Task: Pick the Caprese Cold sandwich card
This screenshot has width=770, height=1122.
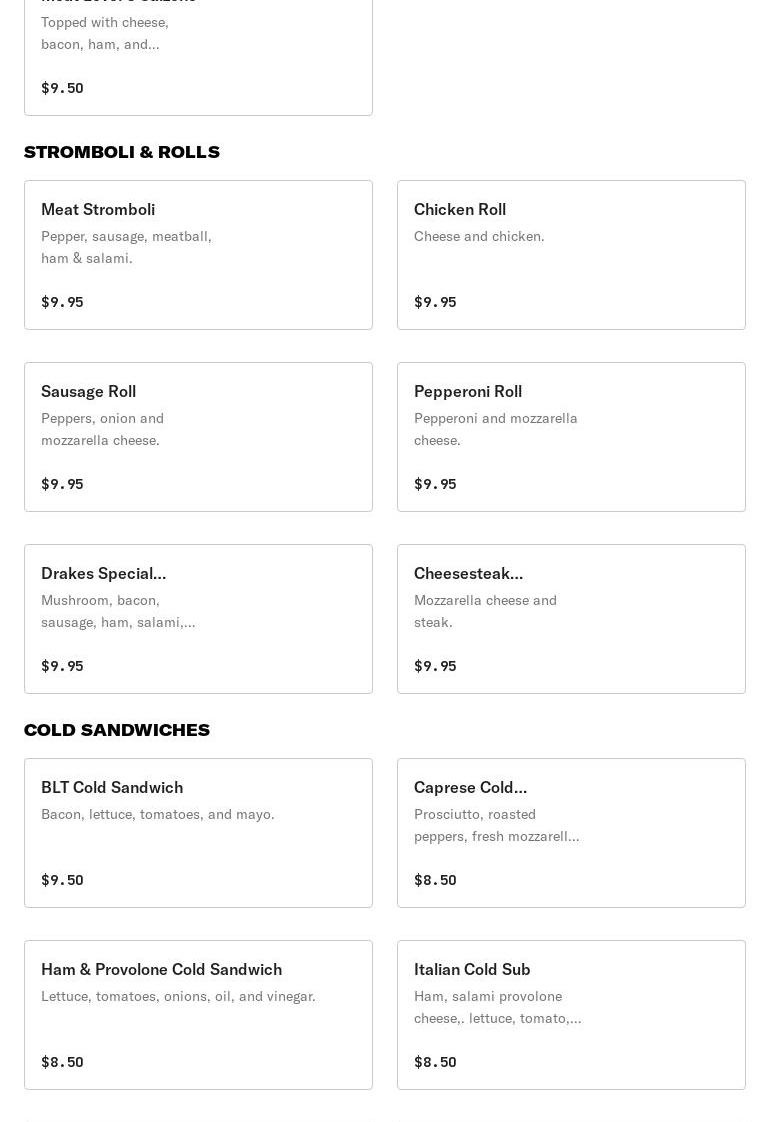Action: point(571,833)
